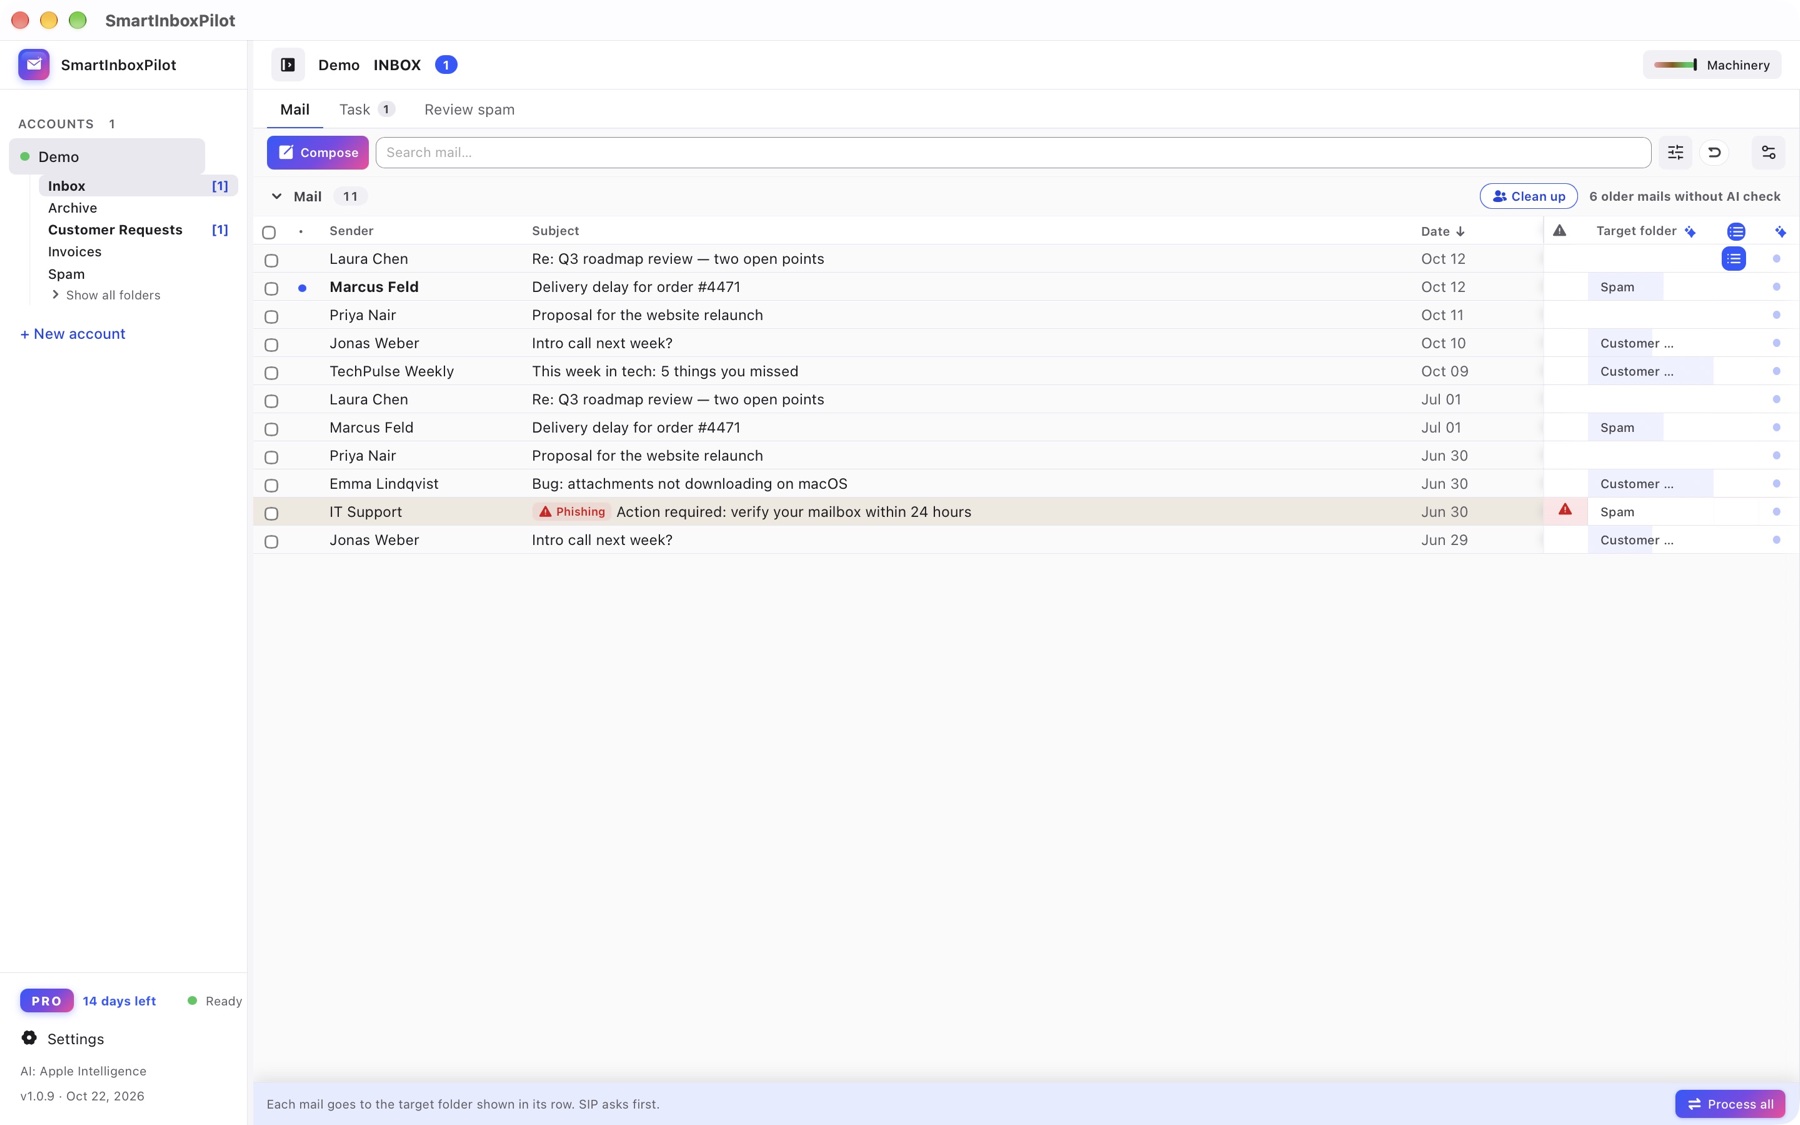Switch to the Review spam tab

[x=469, y=109]
